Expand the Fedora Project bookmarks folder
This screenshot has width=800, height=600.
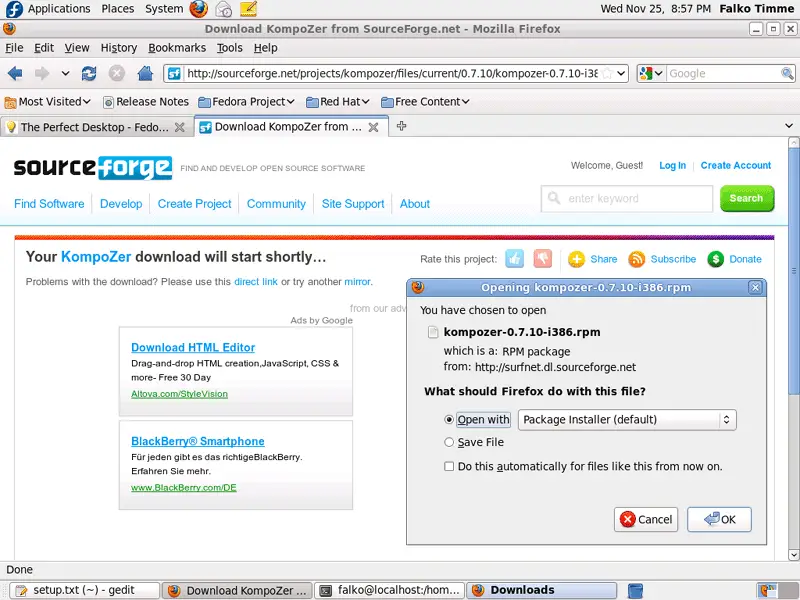pos(246,102)
